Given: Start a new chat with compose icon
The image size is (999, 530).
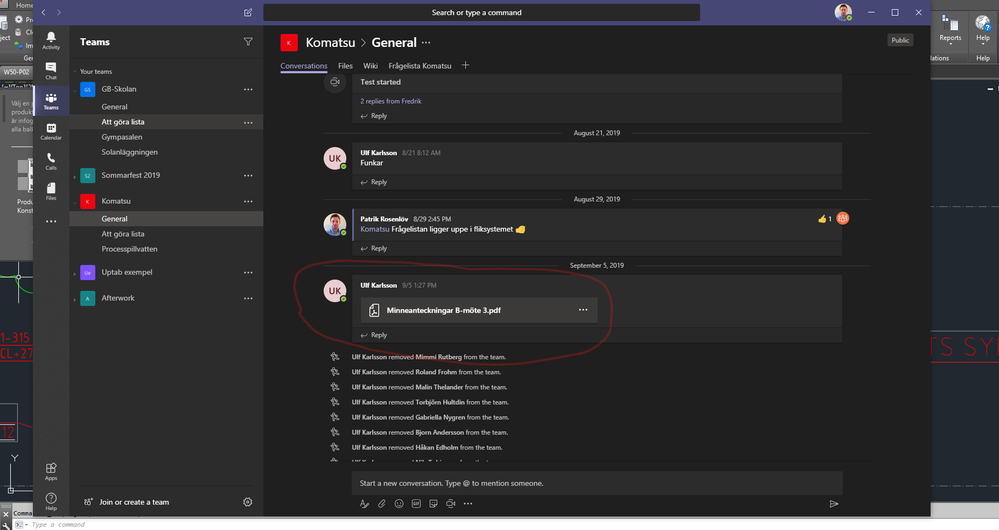Looking at the screenshot, I should (x=248, y=12).
